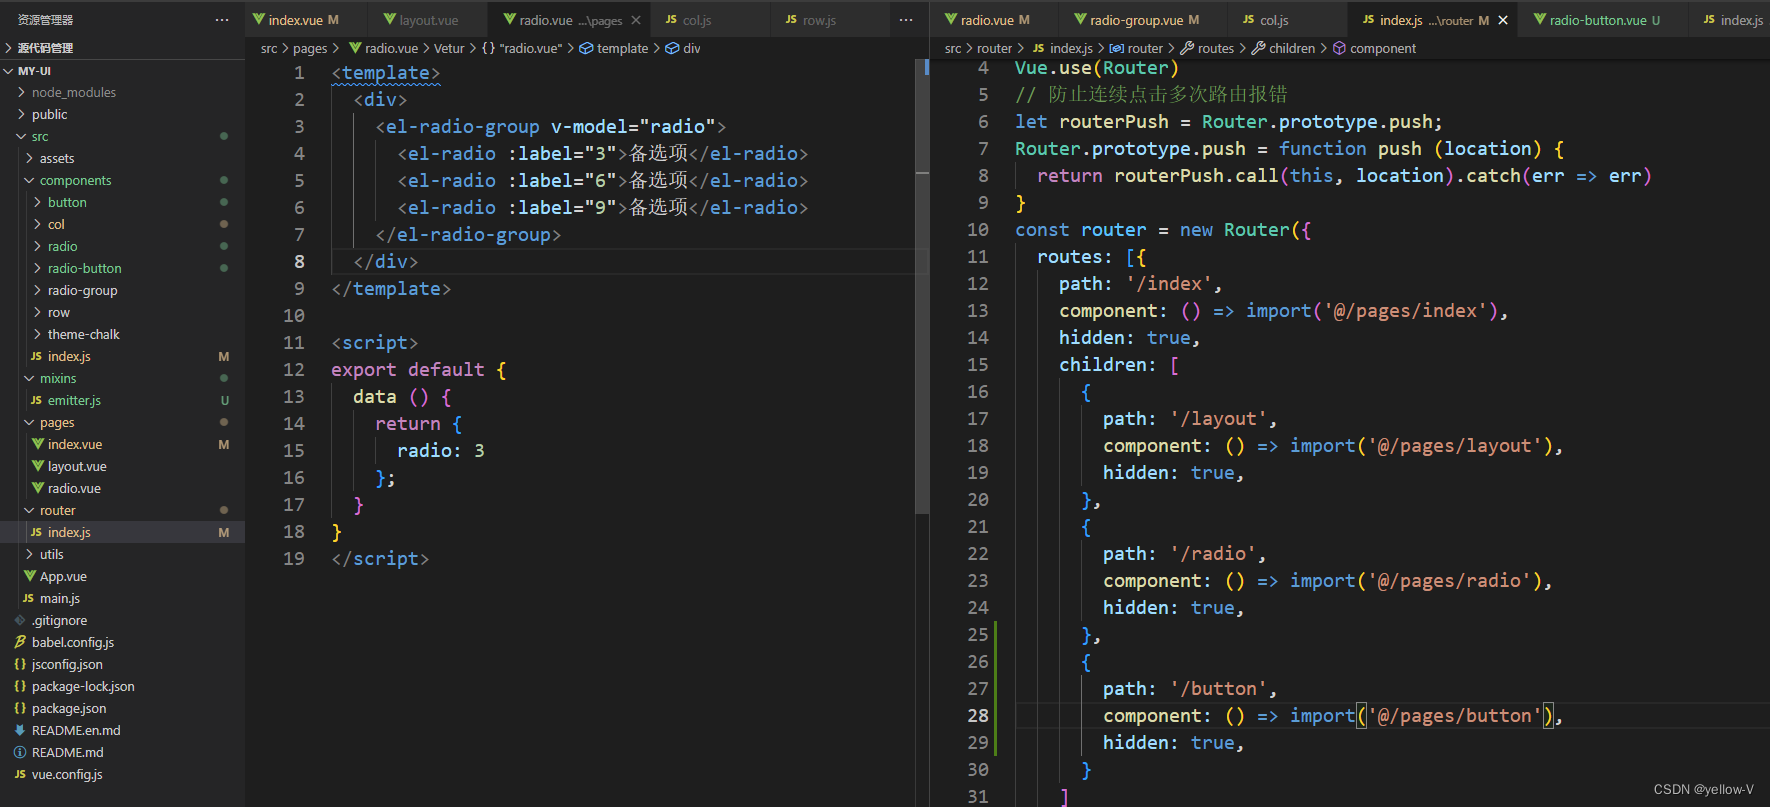Viewport: 1770px width, 807px height.
Task: Click JS icon beside vue.config.js
Action: [20, 774]
